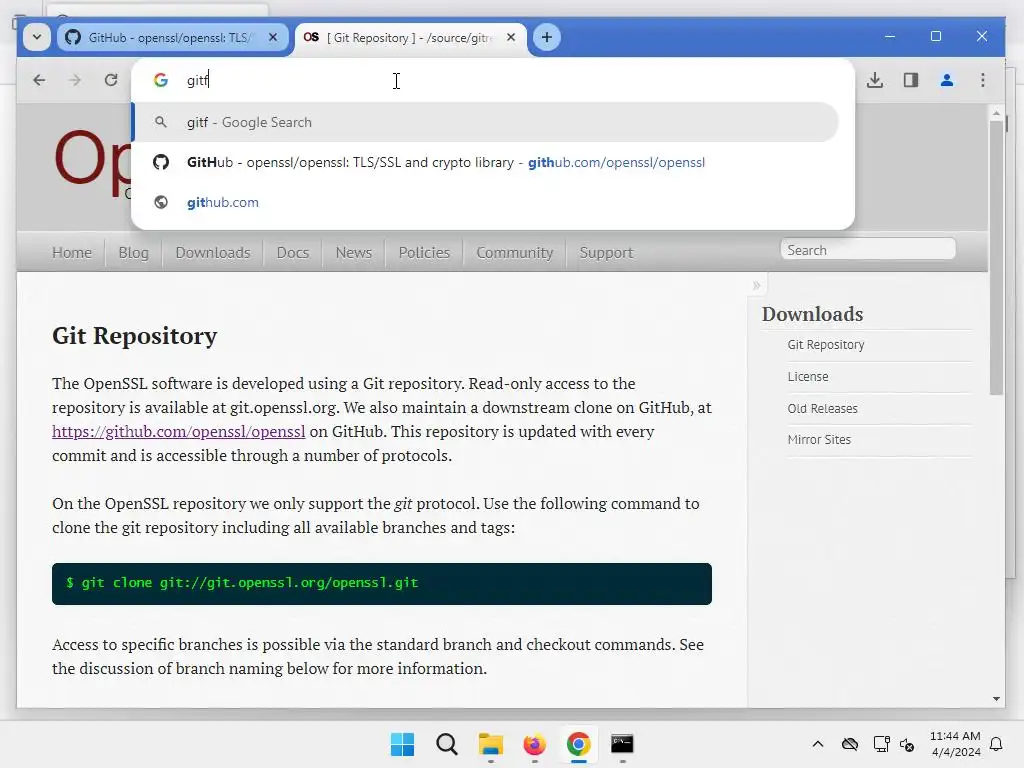Switch to the GitHub openssl/openssl tab
The image size is (1024, 768).
(171, 37)
